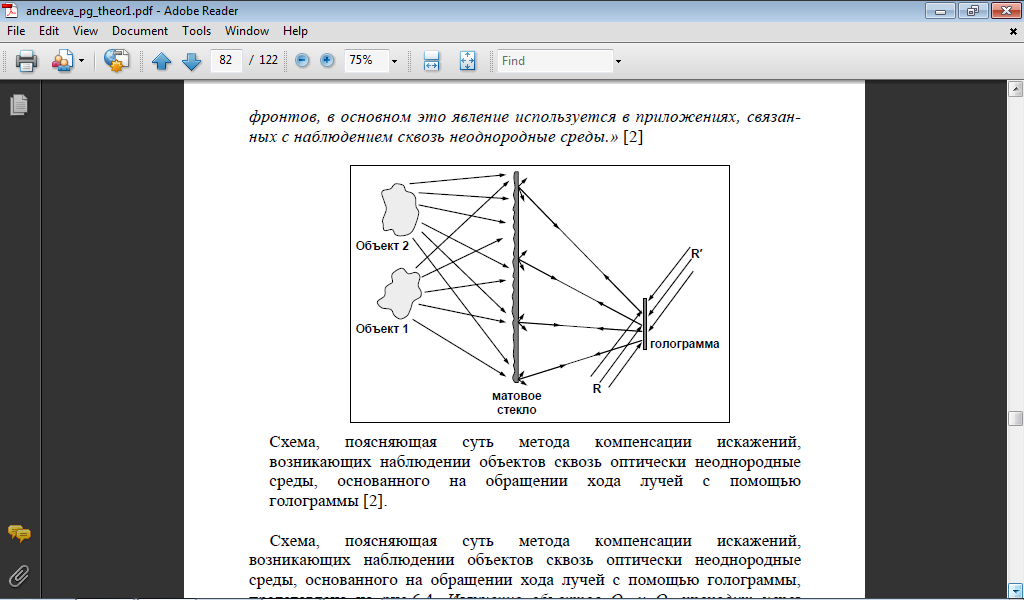Click the fit width scrolling icon
Image resolution: width=1024 pixels, height=600 pixels.
[x=431, y=61]
